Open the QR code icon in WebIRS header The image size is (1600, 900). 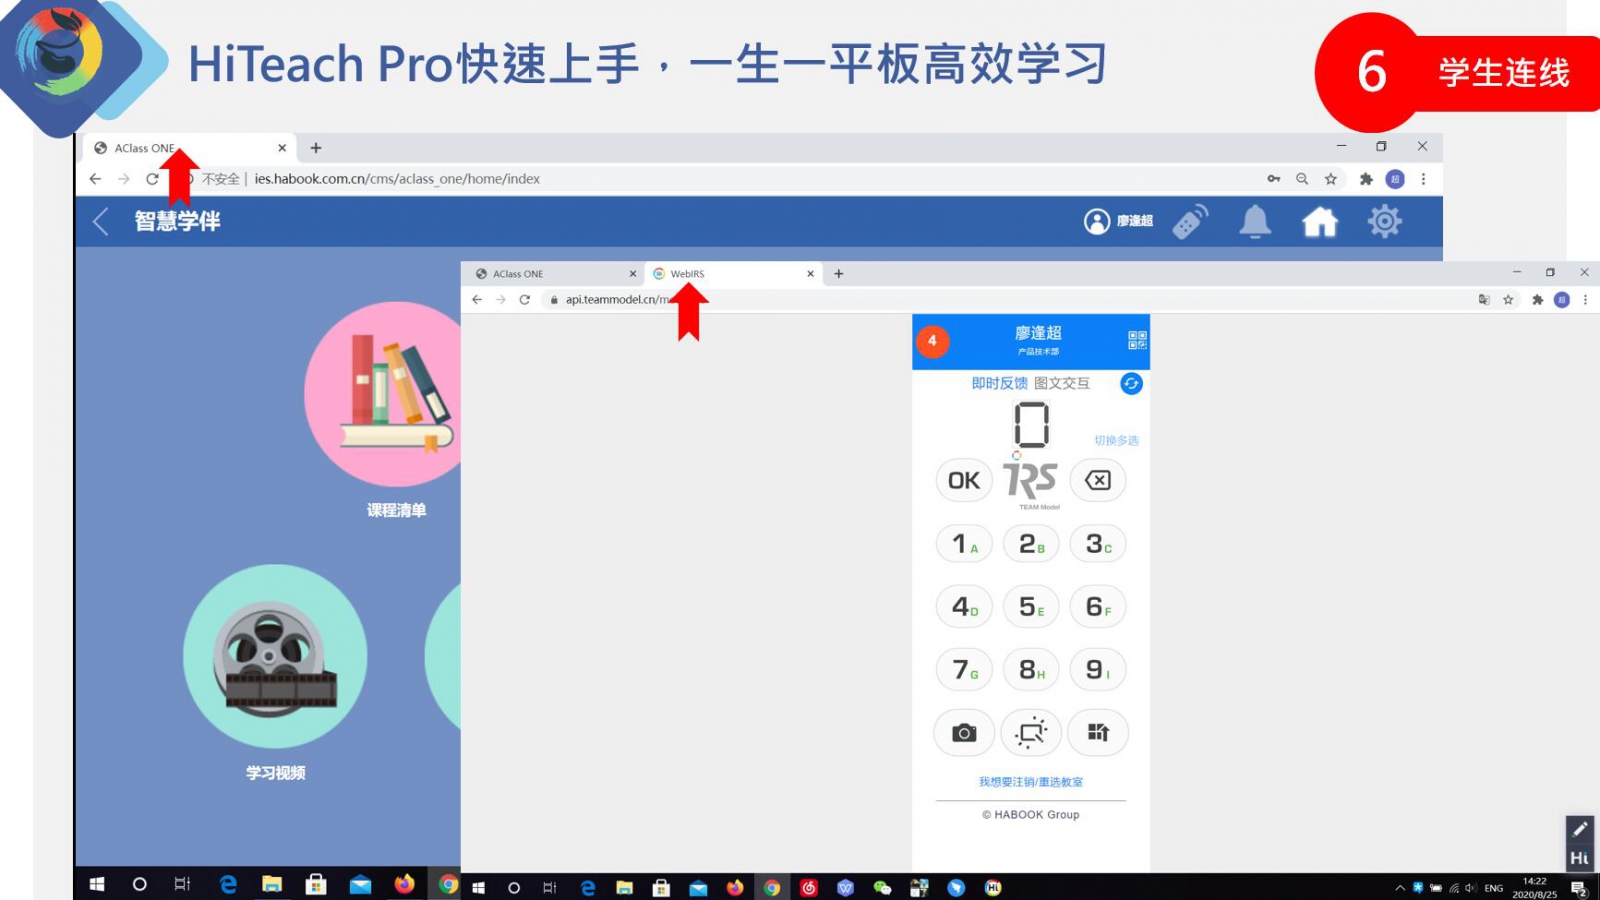click(1137, 341)
